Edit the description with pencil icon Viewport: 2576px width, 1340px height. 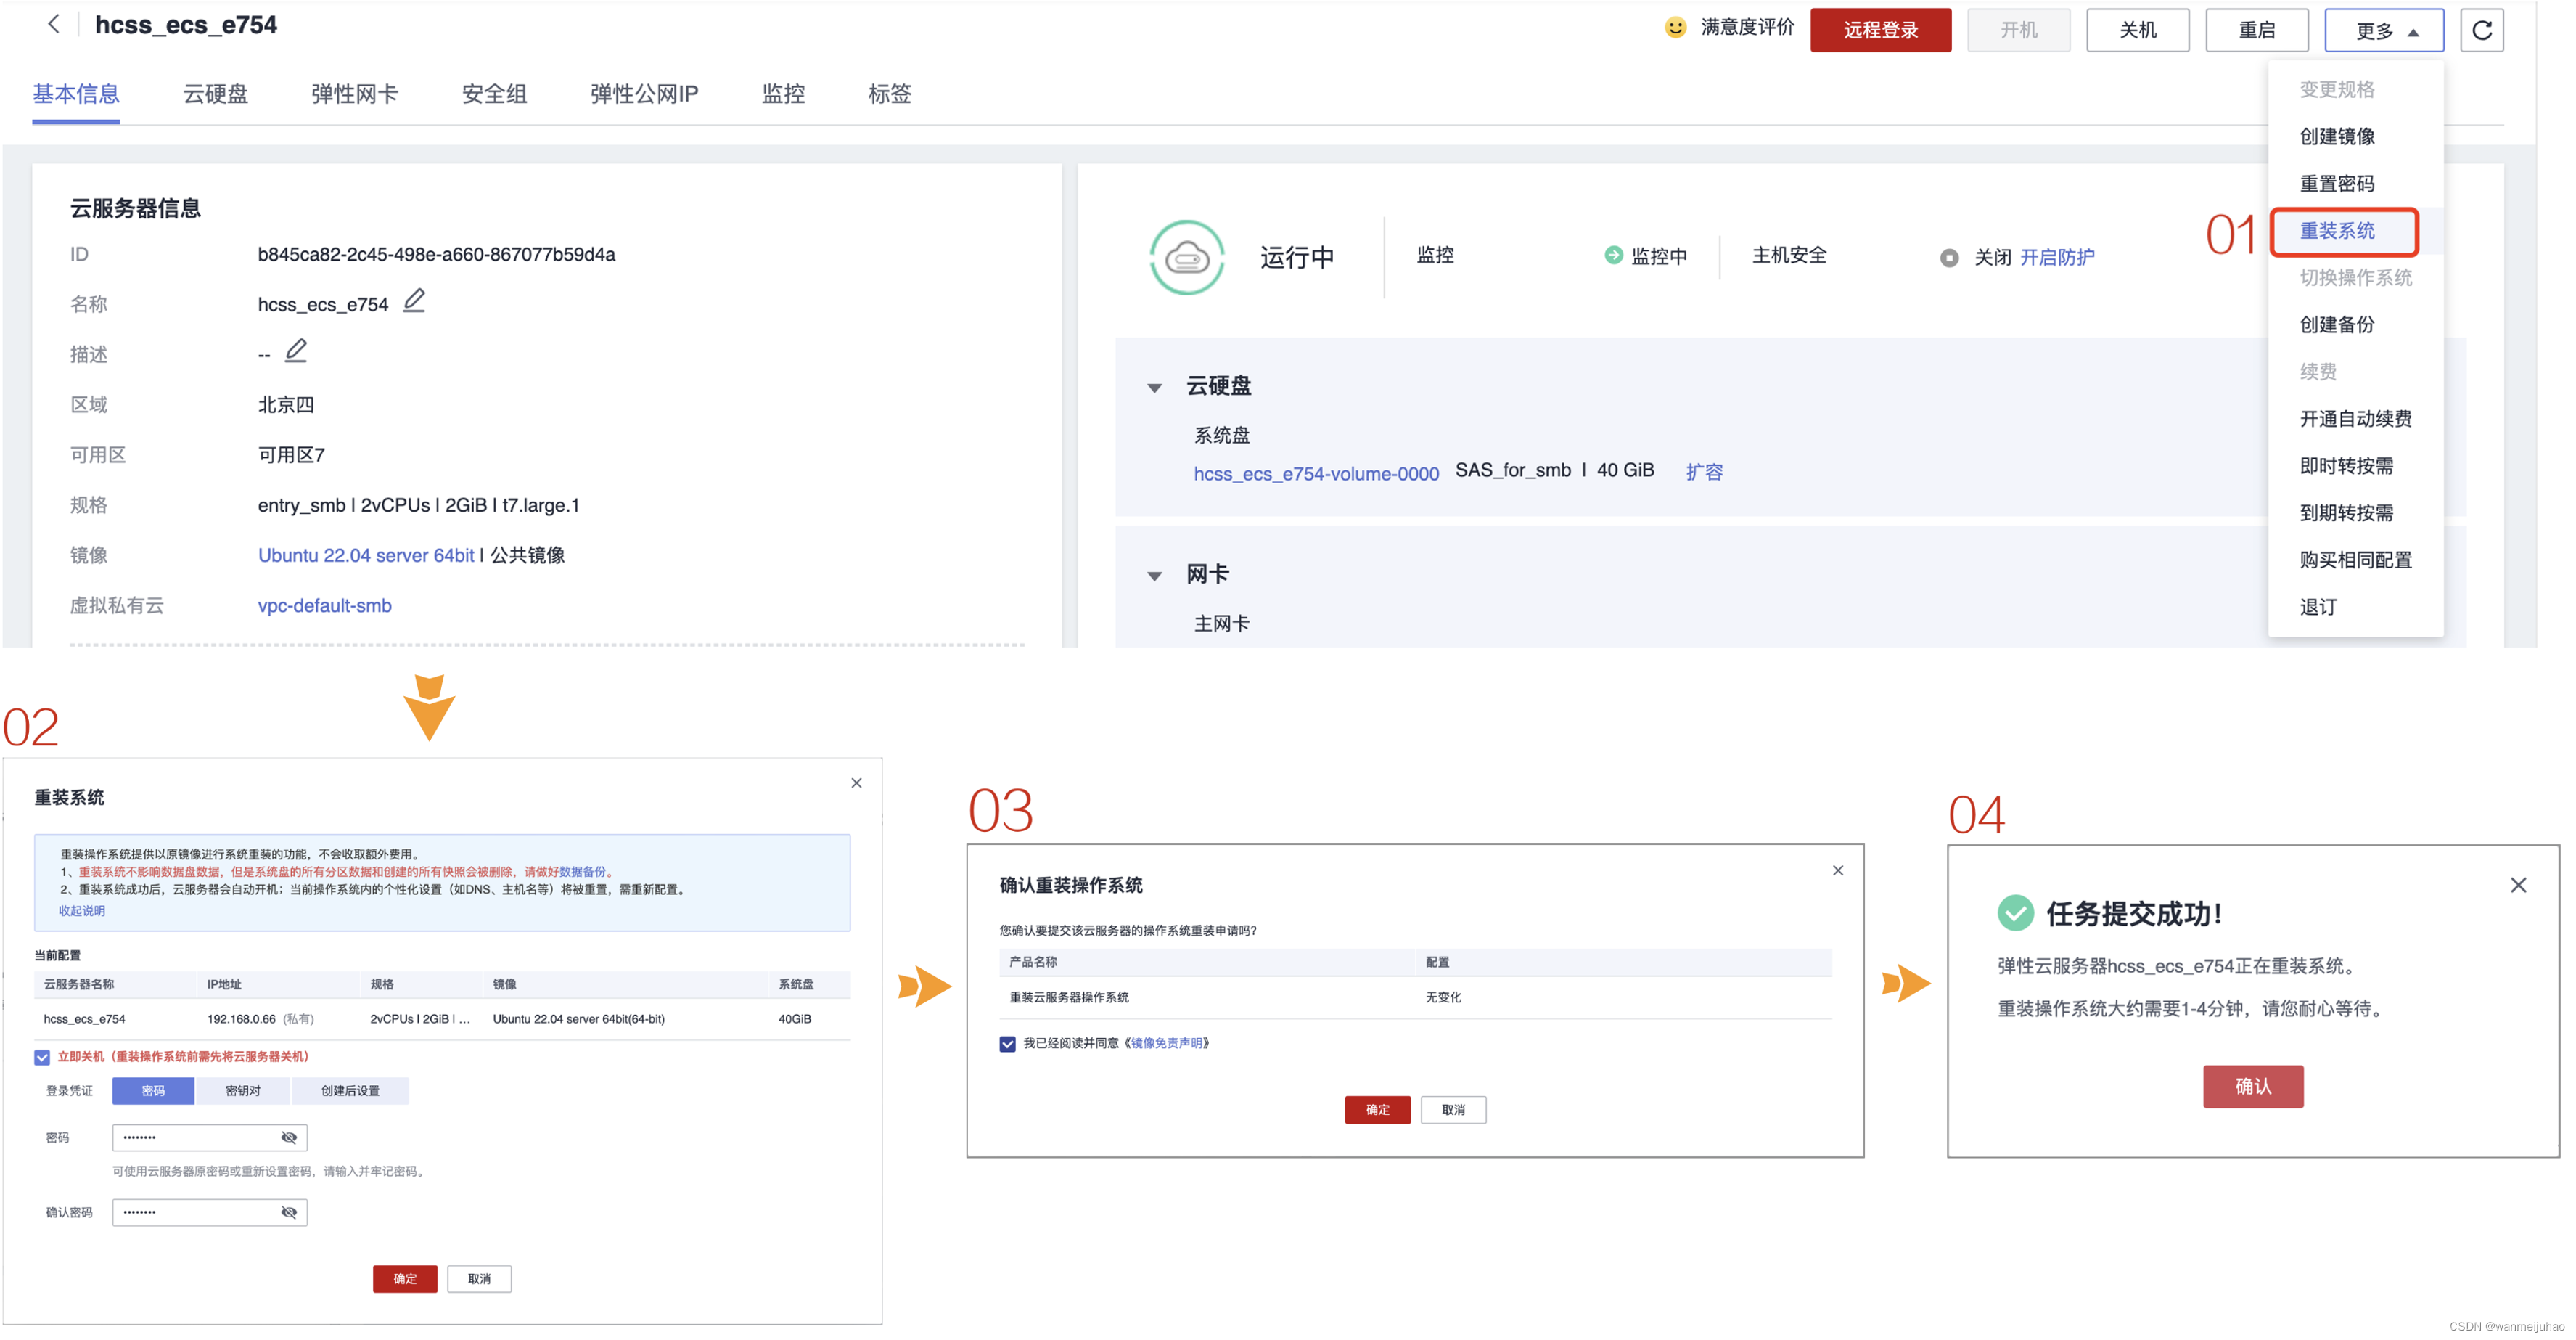coord(296,351)
